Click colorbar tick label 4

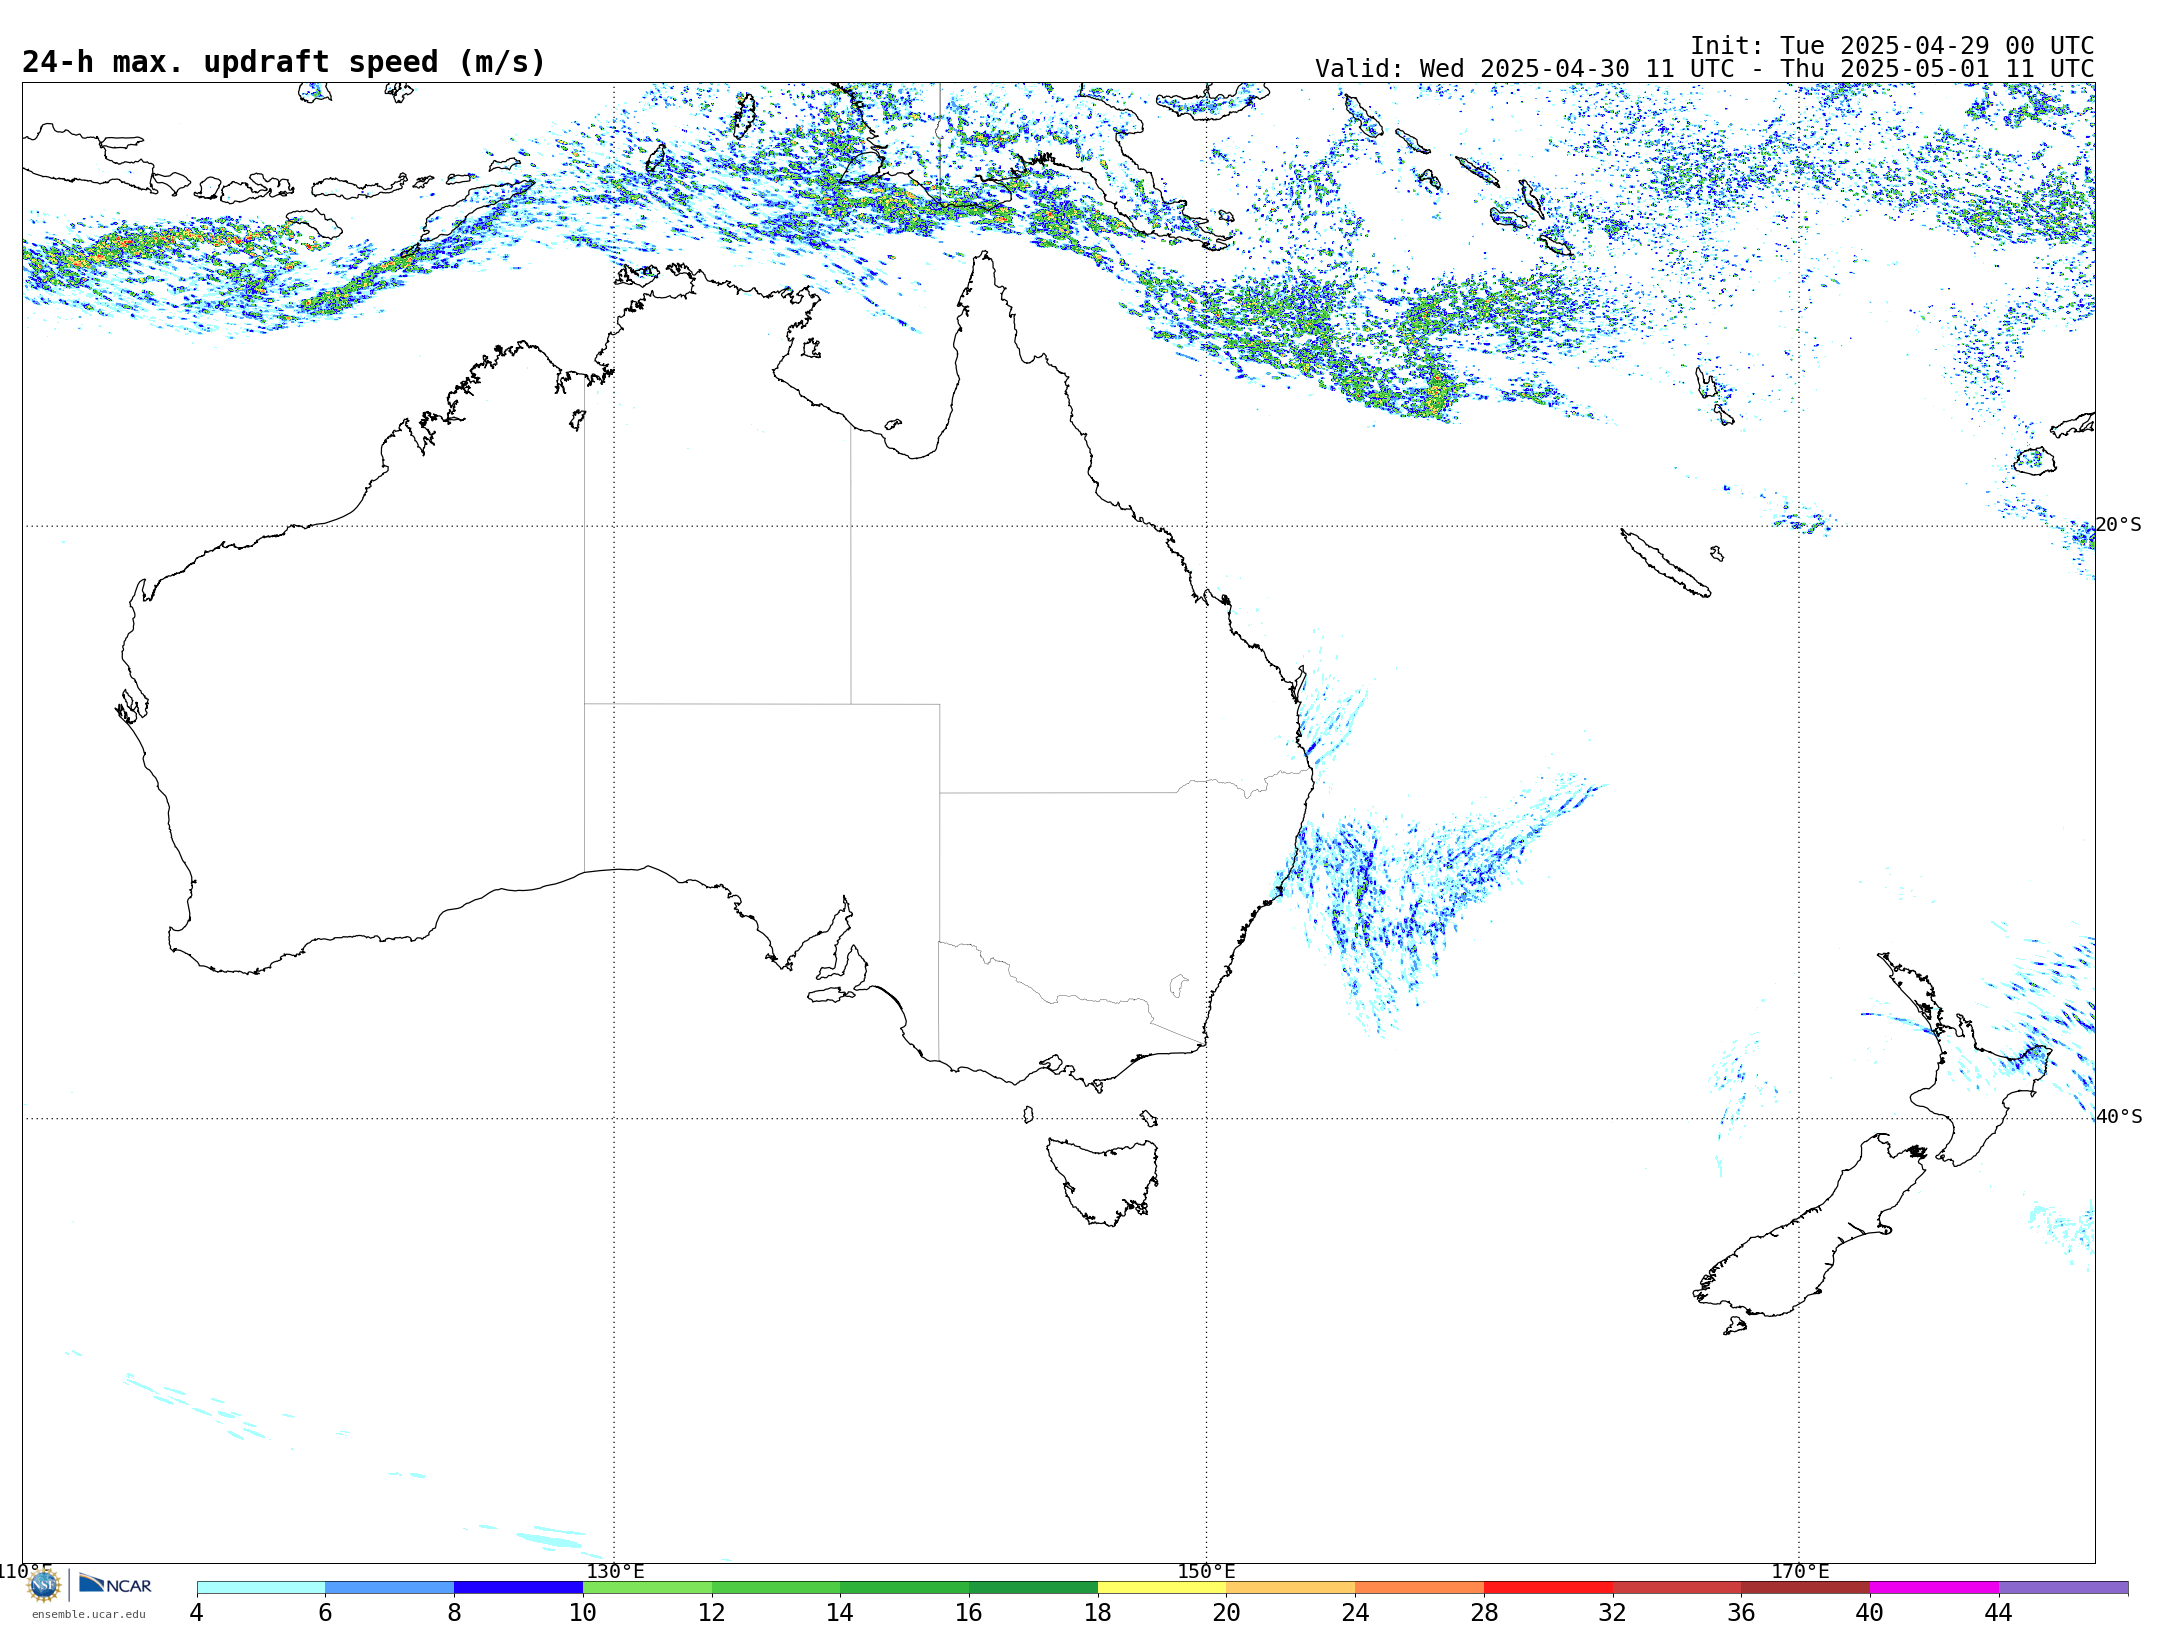click(x=197, y=1613)
